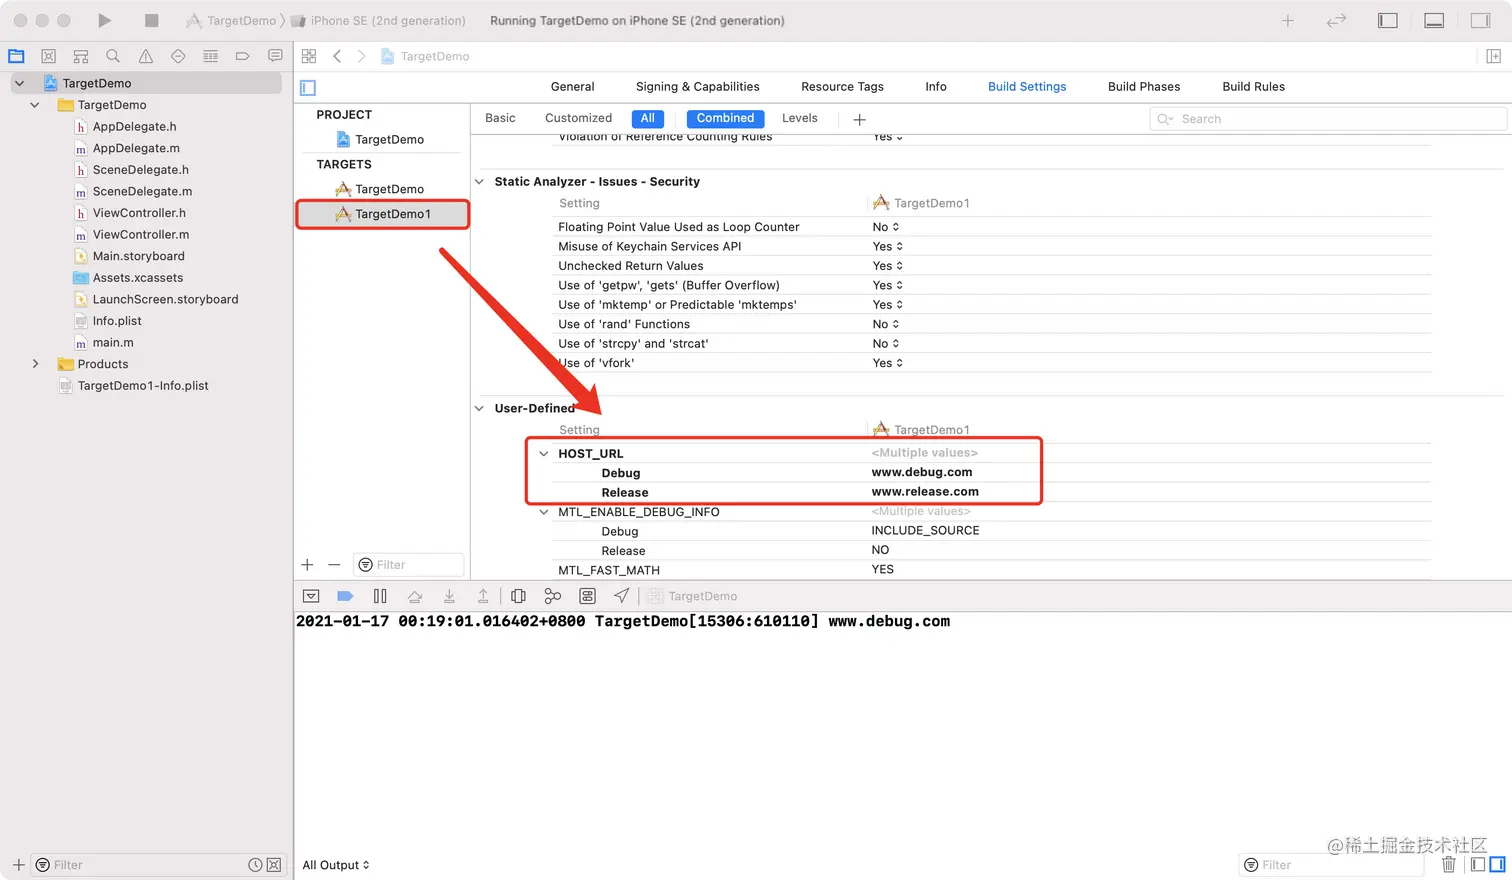Show the source control navigator
The image size is (1512, 880).
pos(48,56)
